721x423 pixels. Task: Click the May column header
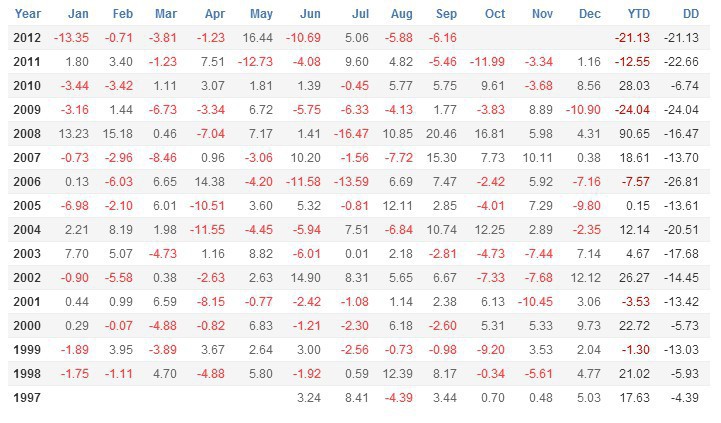pyautogui.click(x=261, y=14)
